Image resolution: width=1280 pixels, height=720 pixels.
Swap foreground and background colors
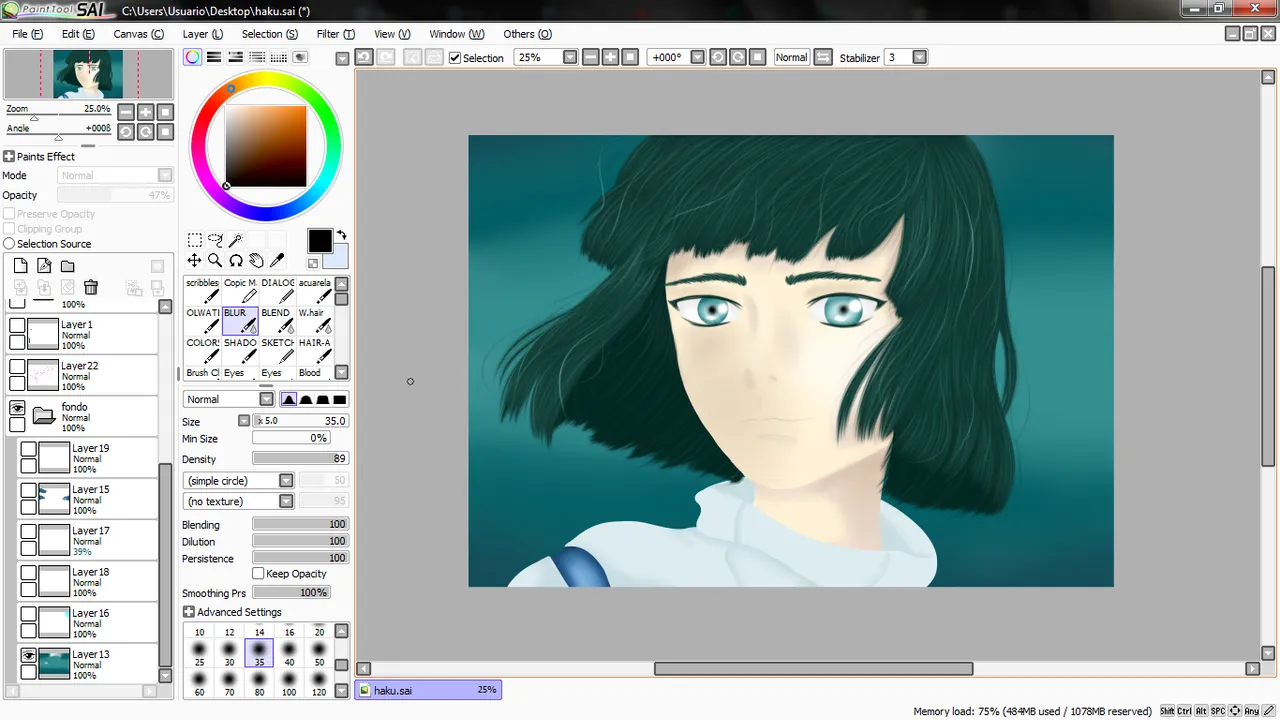point(342,235)
